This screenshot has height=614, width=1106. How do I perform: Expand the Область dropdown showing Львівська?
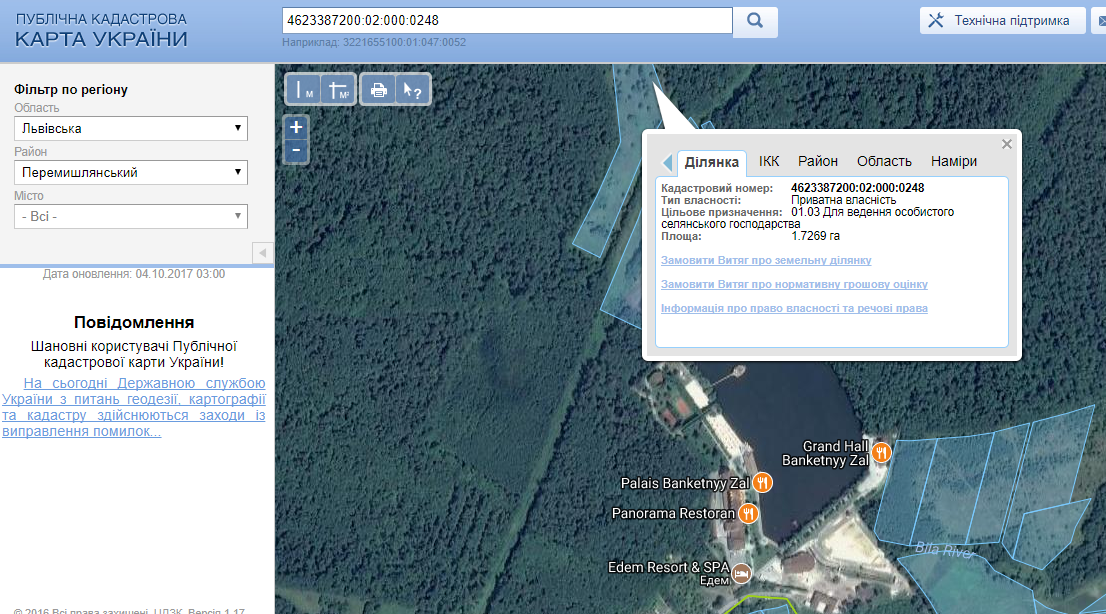[x=131, y=128]
